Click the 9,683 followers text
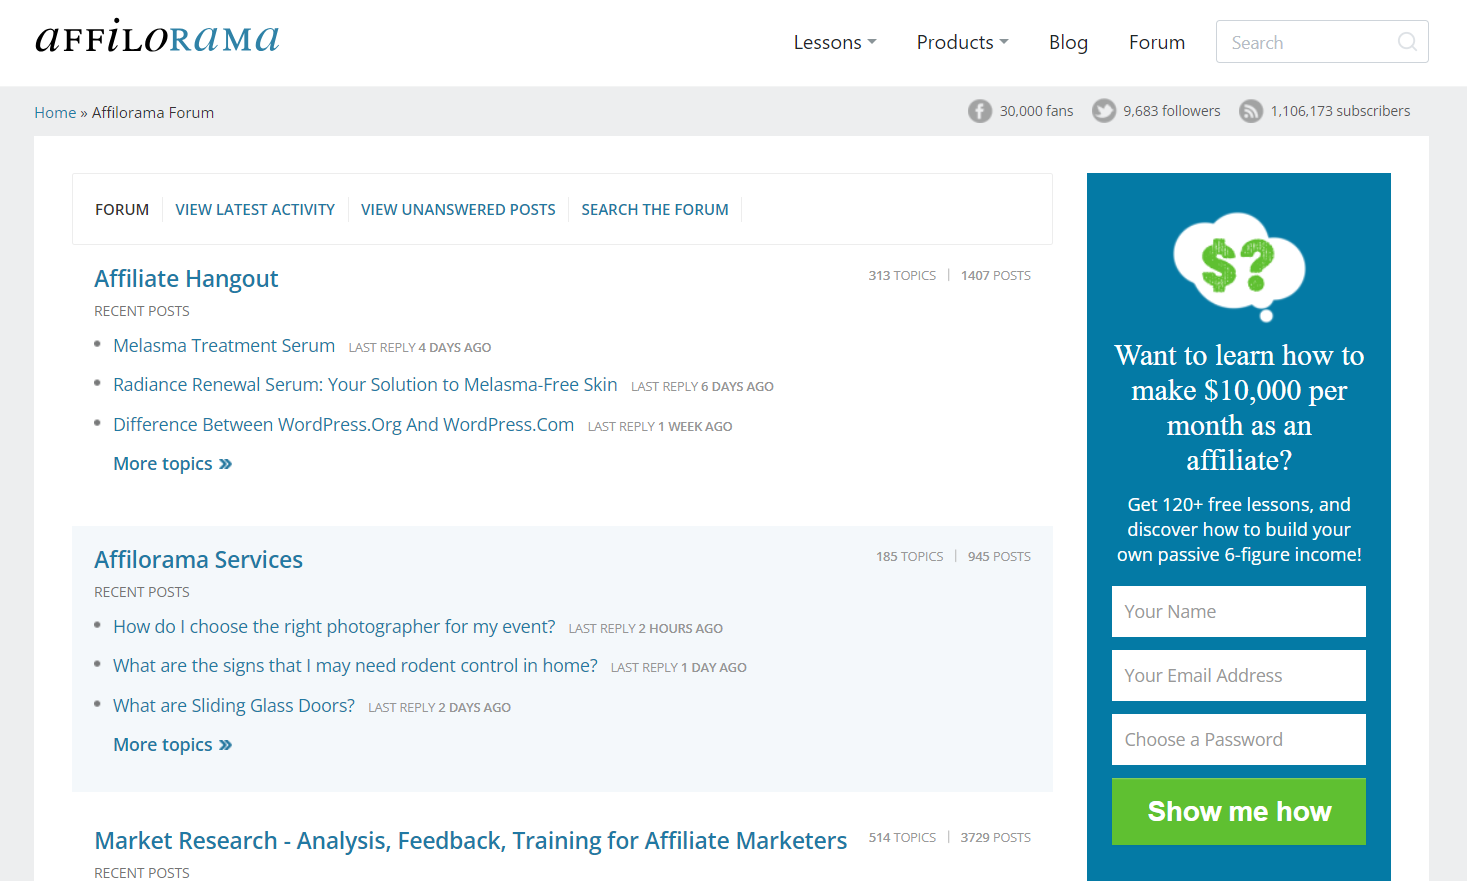 coord(1172,111)
